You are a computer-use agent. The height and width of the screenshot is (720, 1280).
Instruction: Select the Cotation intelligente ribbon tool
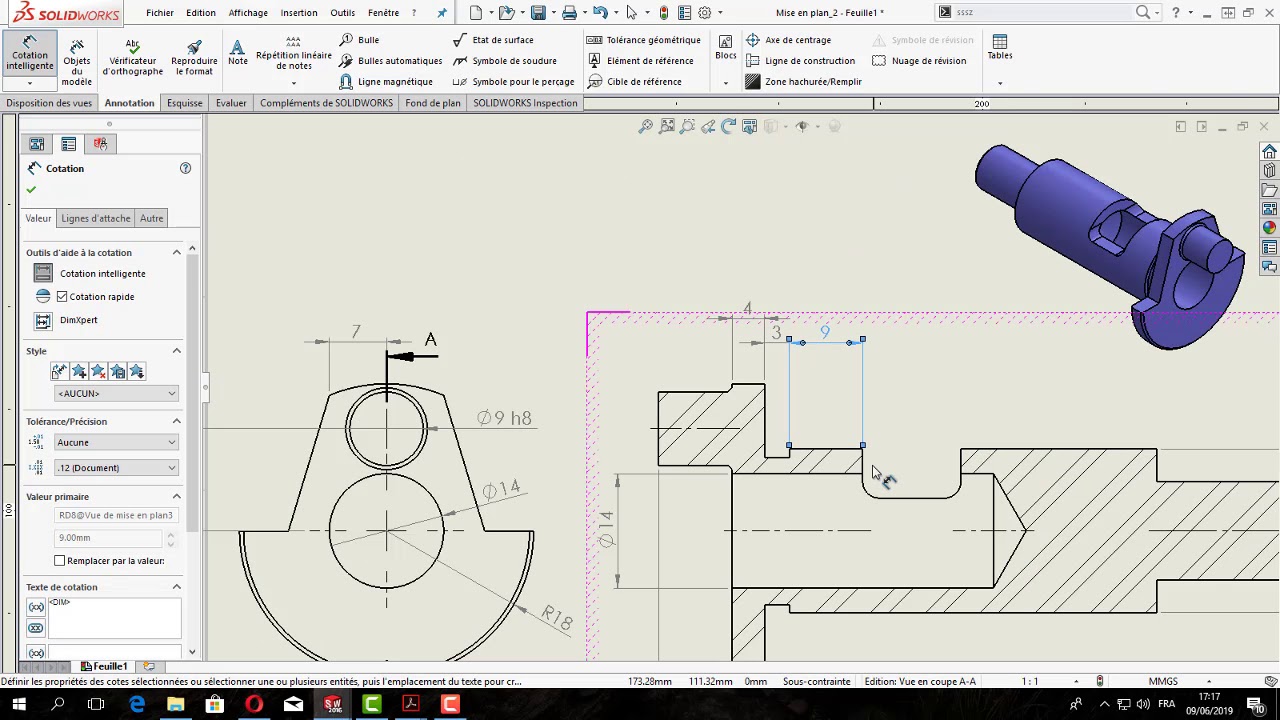(x=30, y=55)
